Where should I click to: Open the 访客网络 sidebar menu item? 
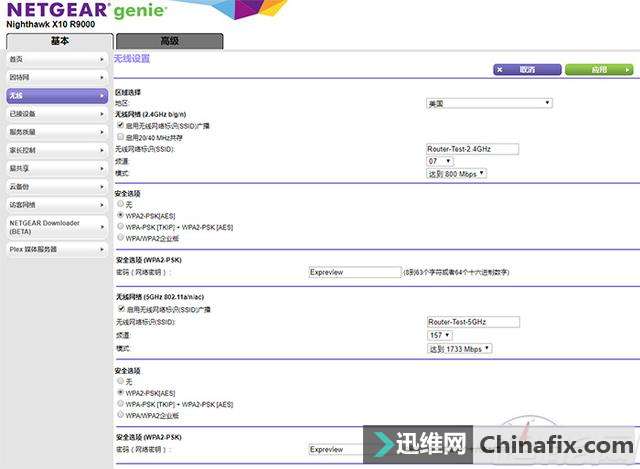point(54,204)
